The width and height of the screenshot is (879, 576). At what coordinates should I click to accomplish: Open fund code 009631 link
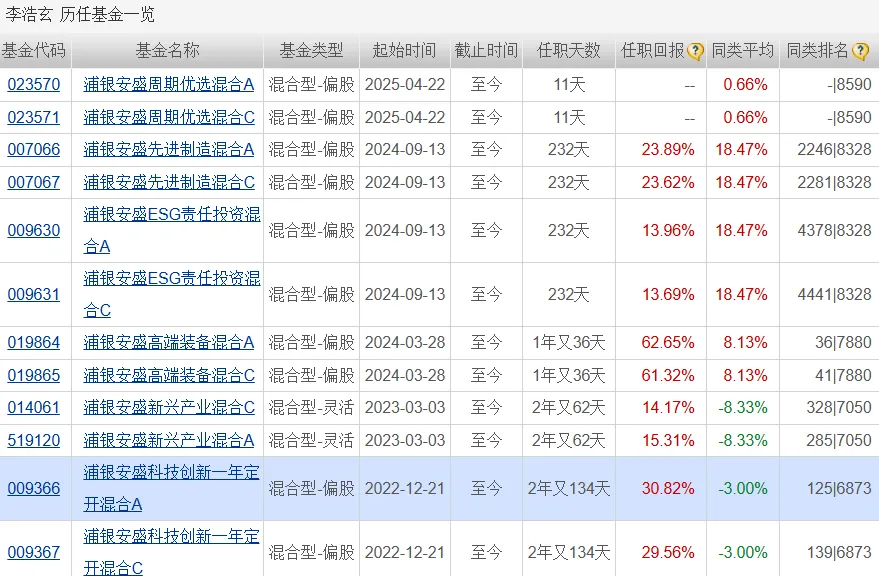coord(34,294)
